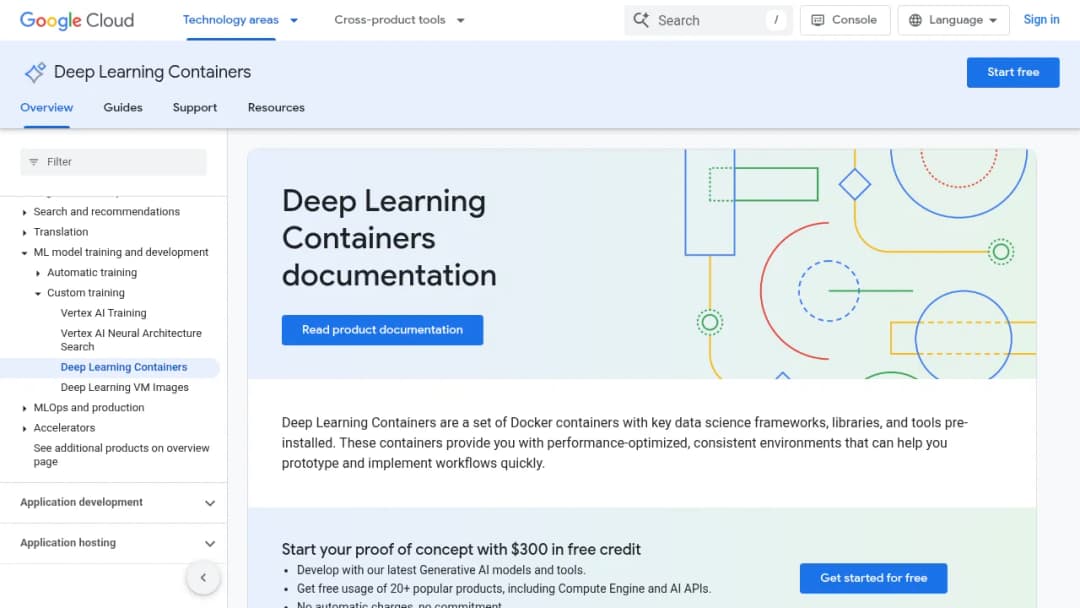
Task: Expand Search and recommendations tree arrow
Action: [24, 212]
